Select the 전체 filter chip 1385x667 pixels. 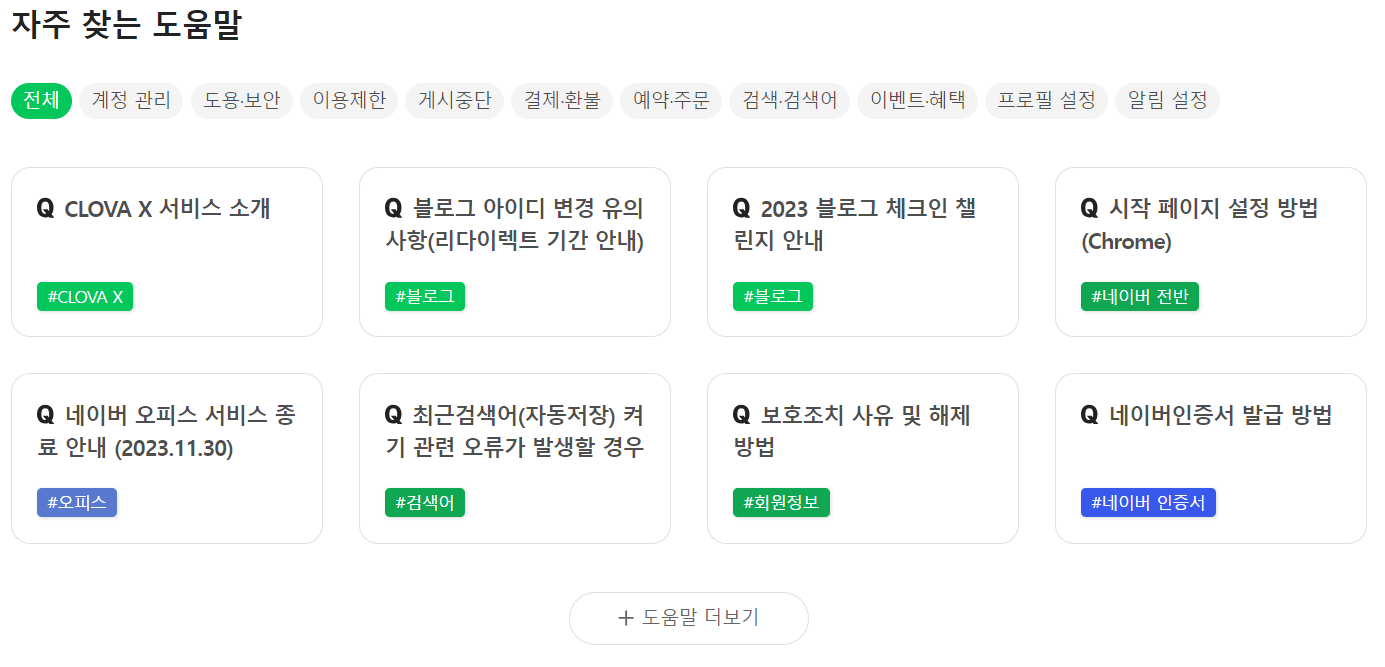[41, 100]
